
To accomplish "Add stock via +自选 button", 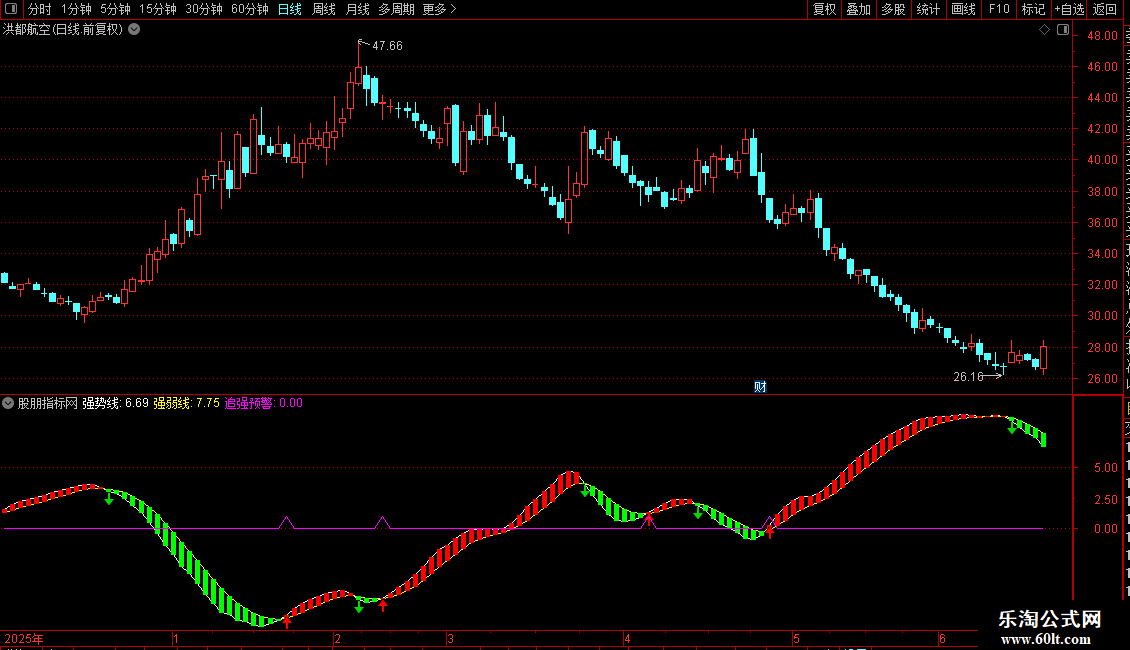I will tap(1069, 9).
